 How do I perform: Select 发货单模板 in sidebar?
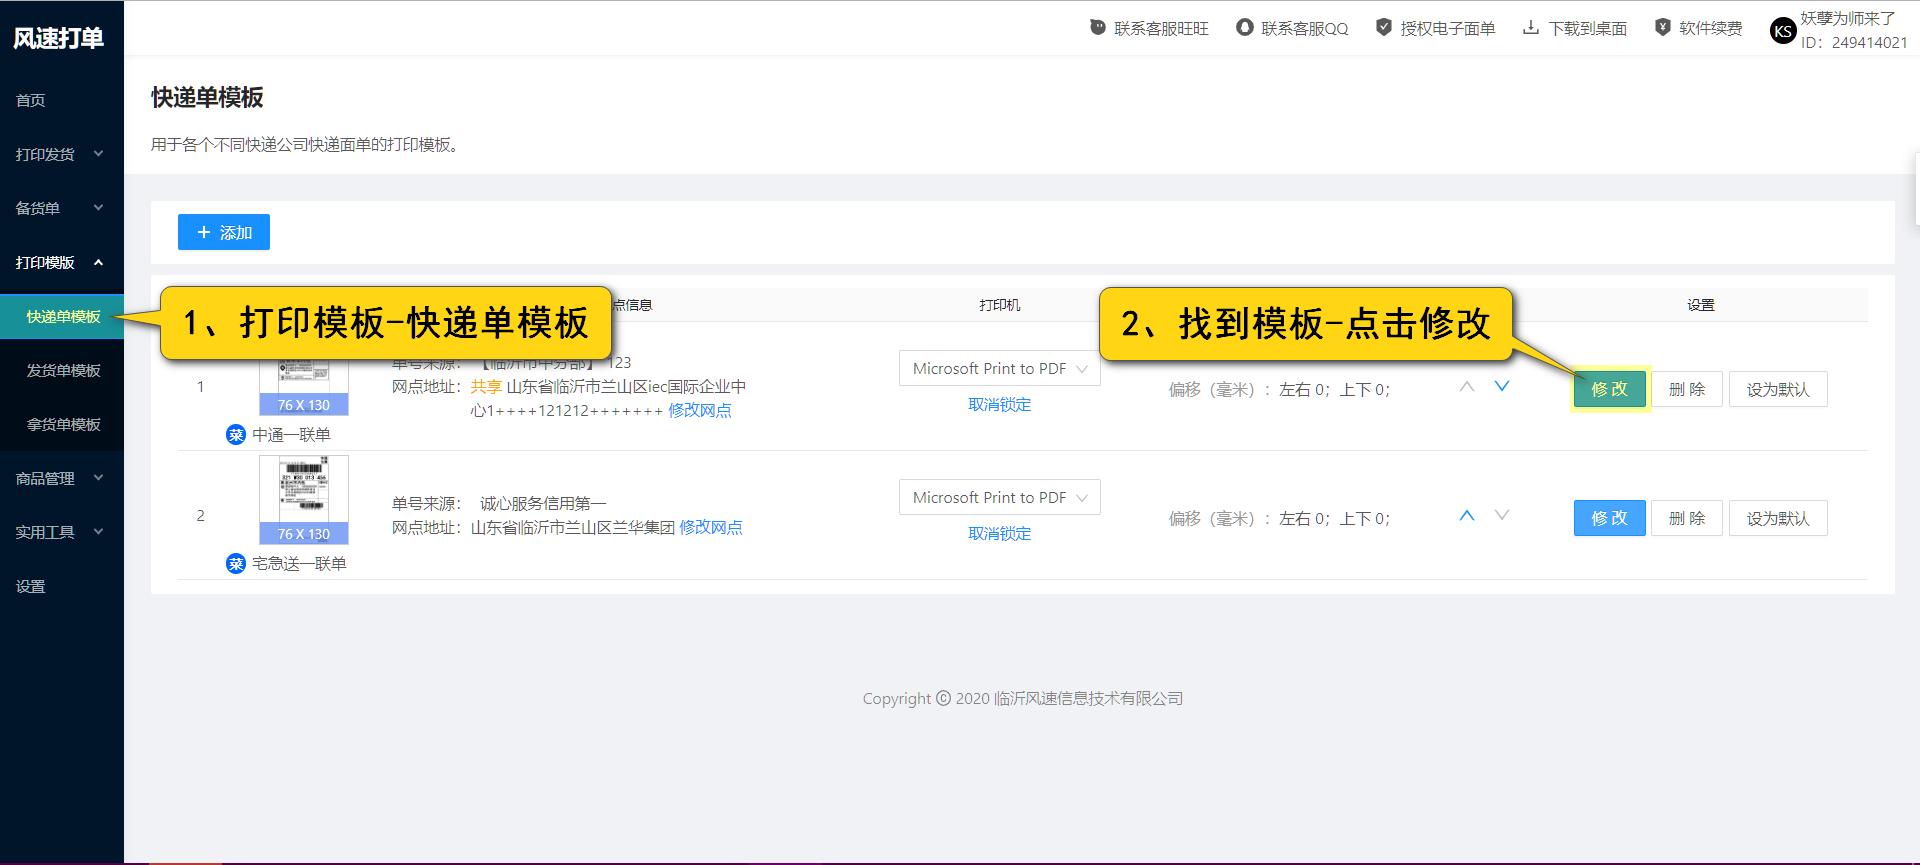(62, 370)
